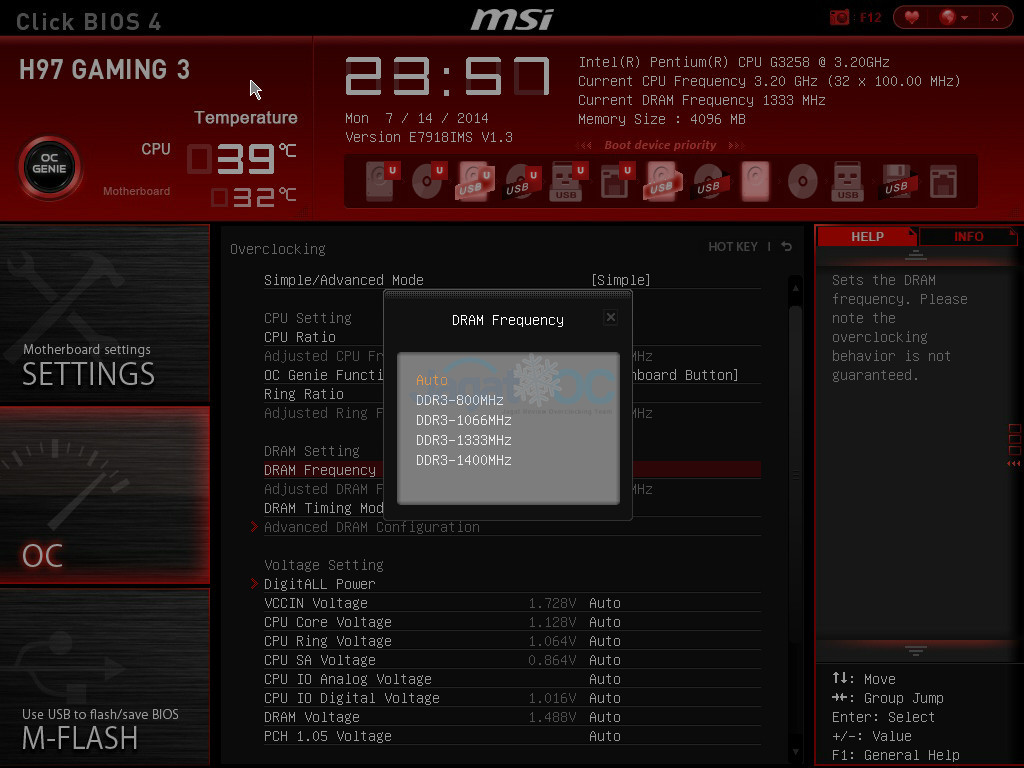Switch to the INFO tab

968,237
